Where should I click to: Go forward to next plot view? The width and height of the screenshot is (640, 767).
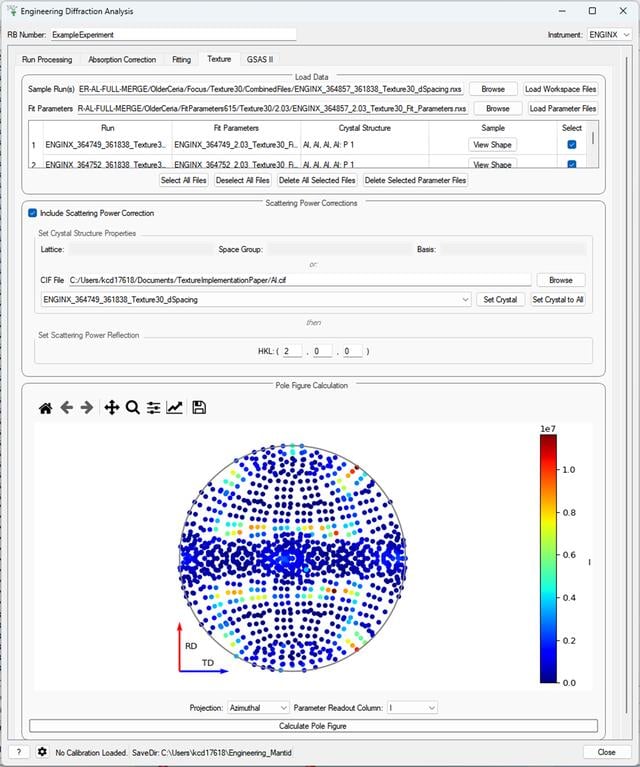click(87, 407)
